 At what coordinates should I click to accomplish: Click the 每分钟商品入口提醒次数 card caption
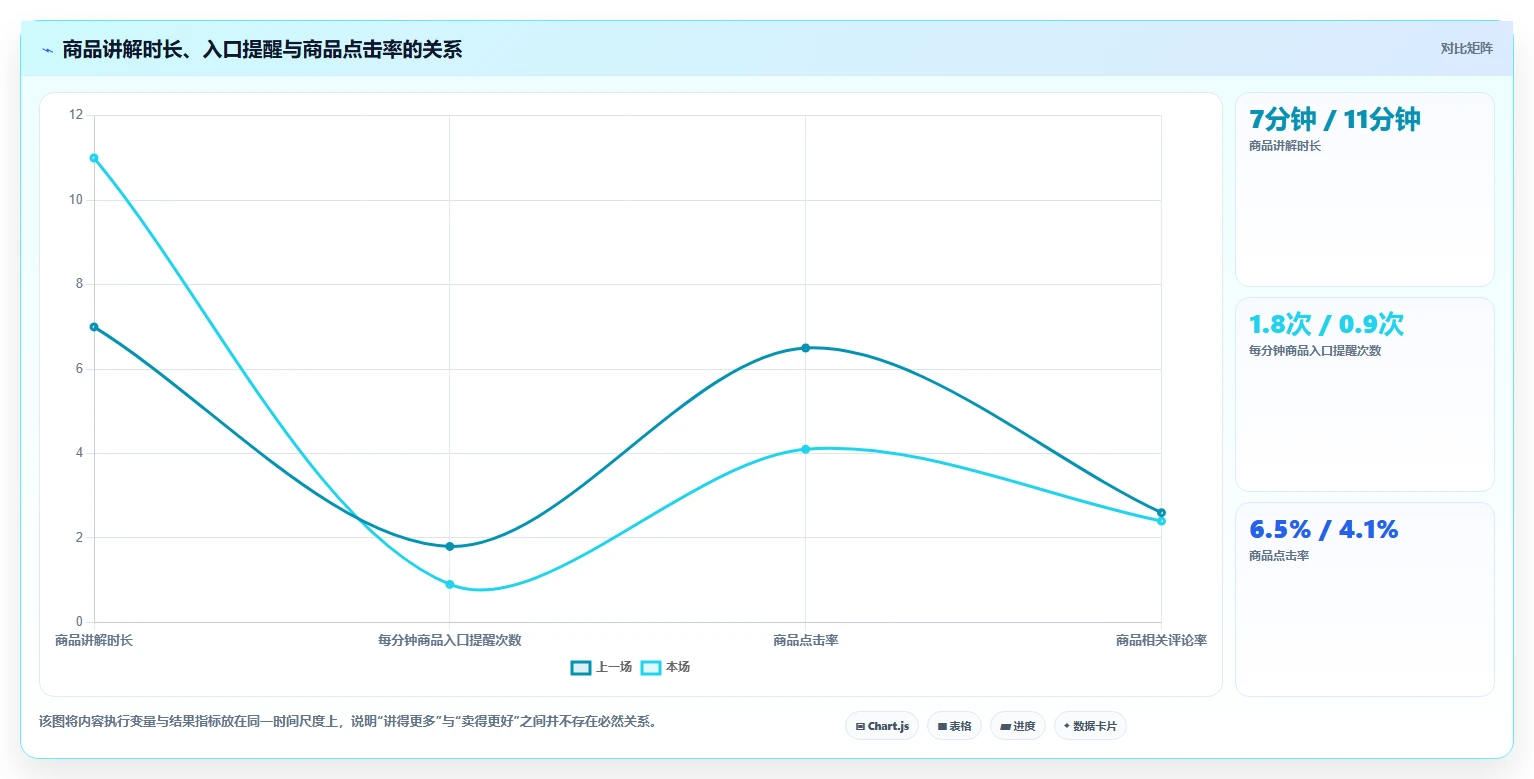coord(1315,351)
